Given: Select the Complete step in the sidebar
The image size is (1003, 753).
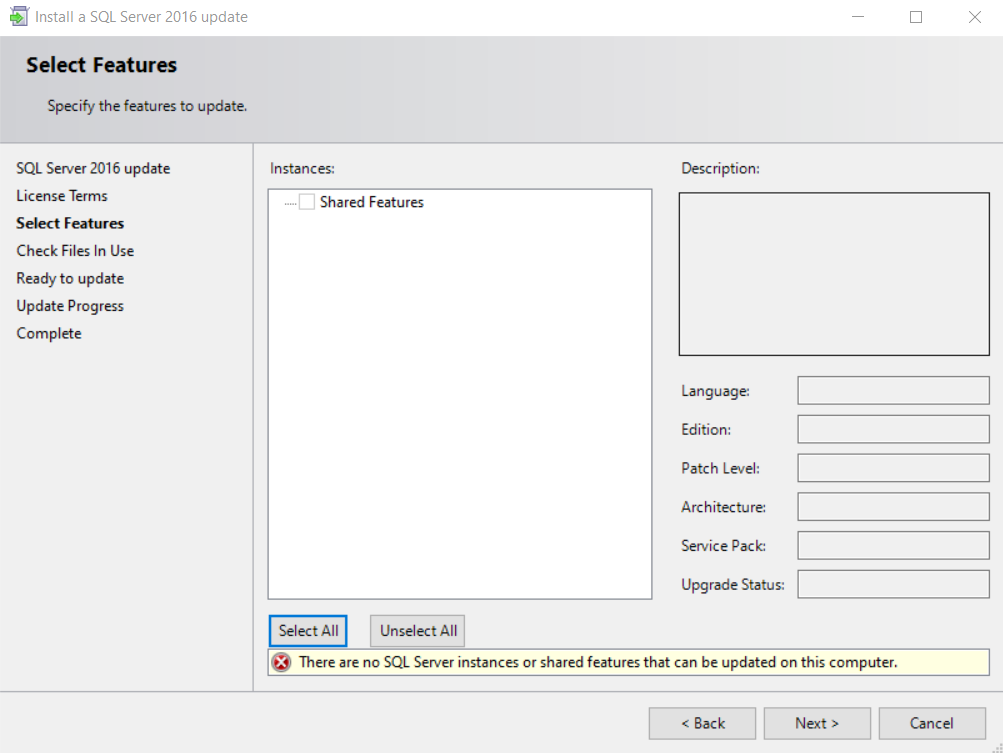Looking at the screenshot, I should pos(49,333).
